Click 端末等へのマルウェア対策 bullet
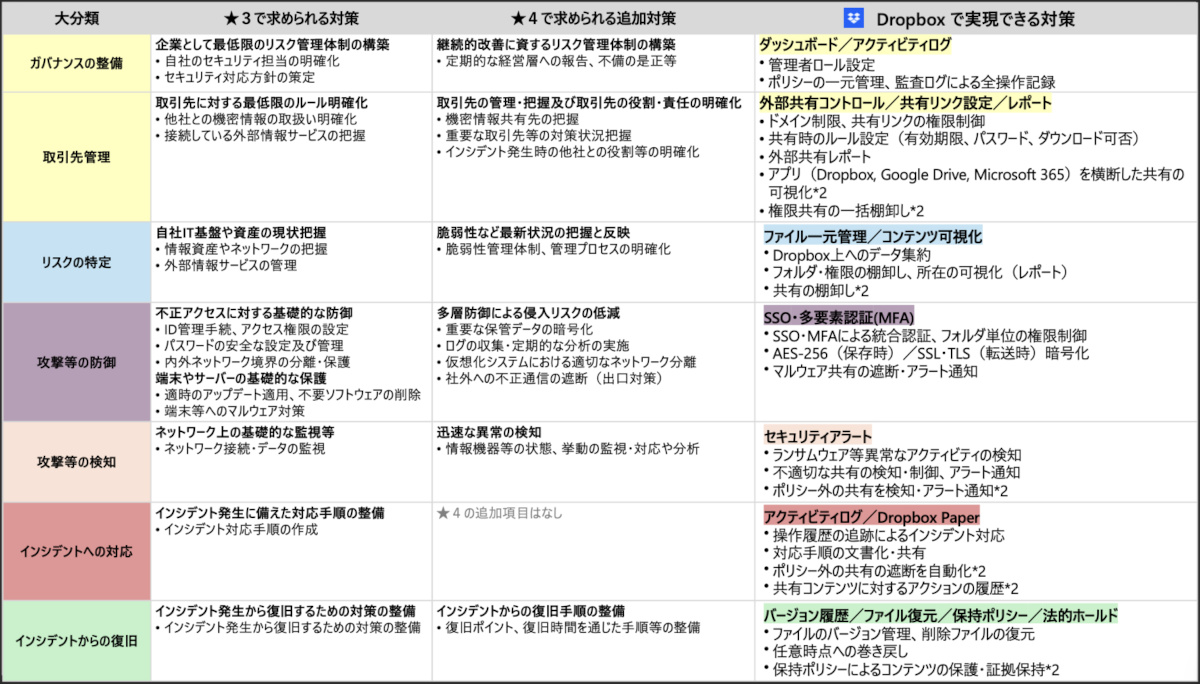The height and width of the screenshot is (684, 1200). click(233, 411)
